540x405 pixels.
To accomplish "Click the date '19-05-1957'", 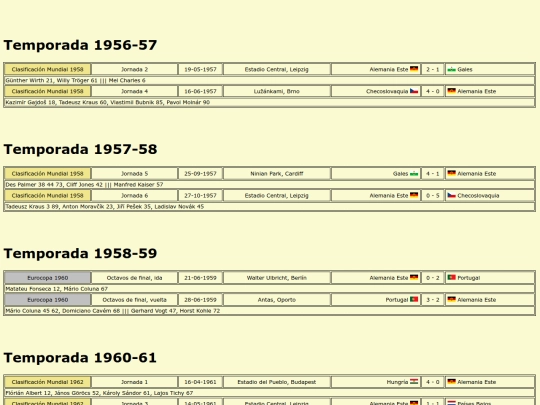I will pos(200,69).
